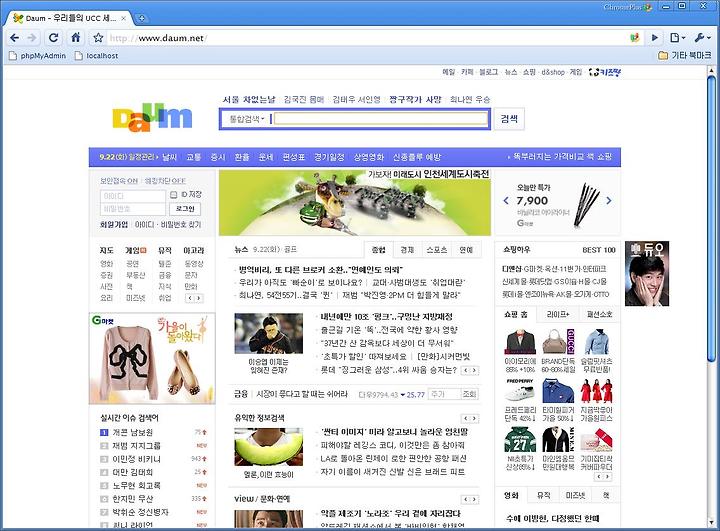Open the 영화 tab at bottom right
This screenshot has width=720, height=531.
[511, 495]
